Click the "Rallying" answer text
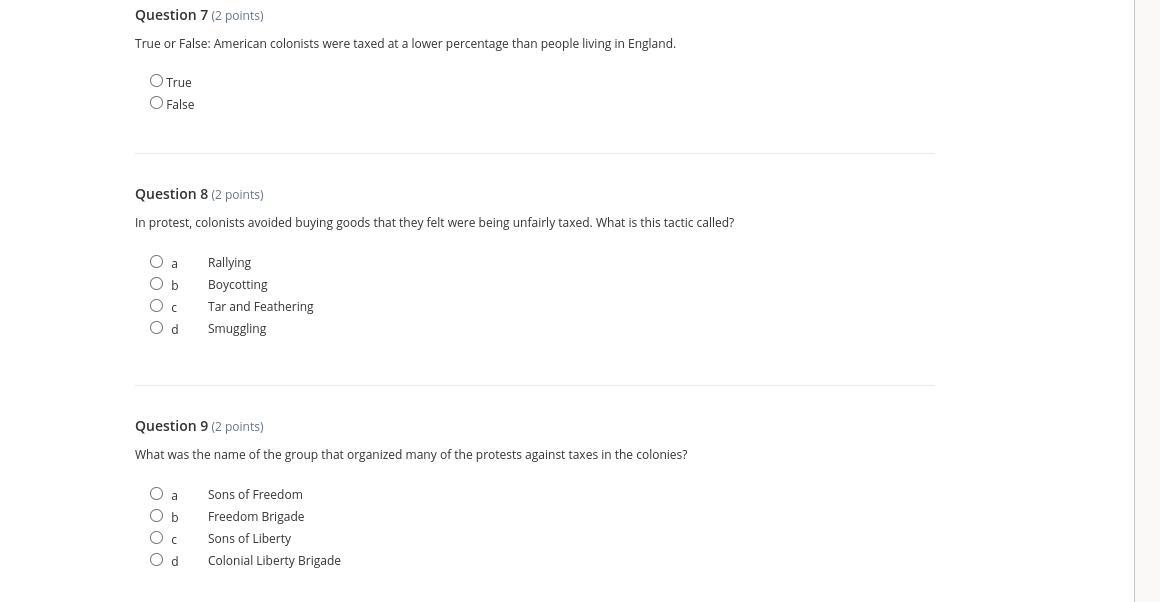The height and width of the screenshot is (602, 1160). 229,263
